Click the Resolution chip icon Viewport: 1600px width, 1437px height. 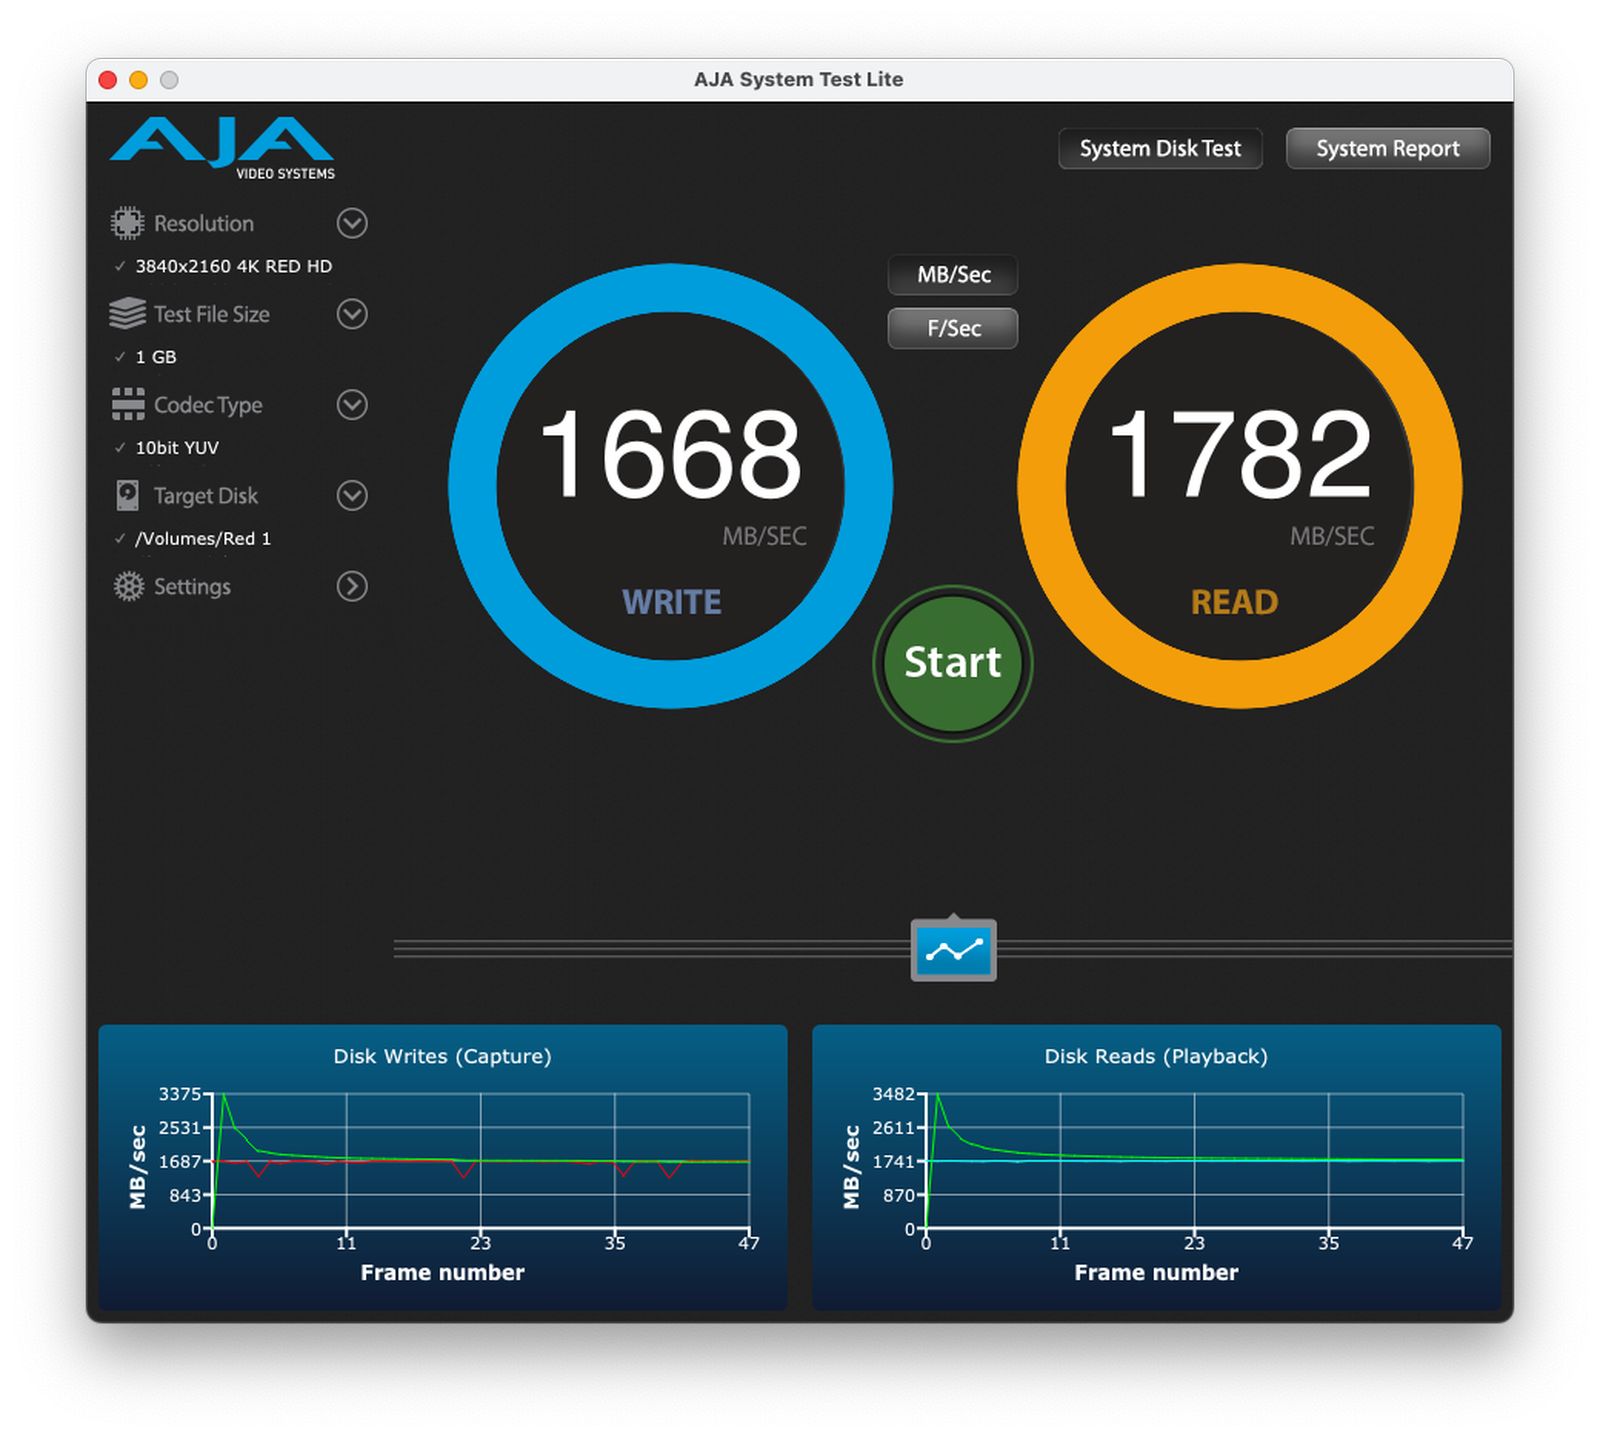tap(127, 223)
